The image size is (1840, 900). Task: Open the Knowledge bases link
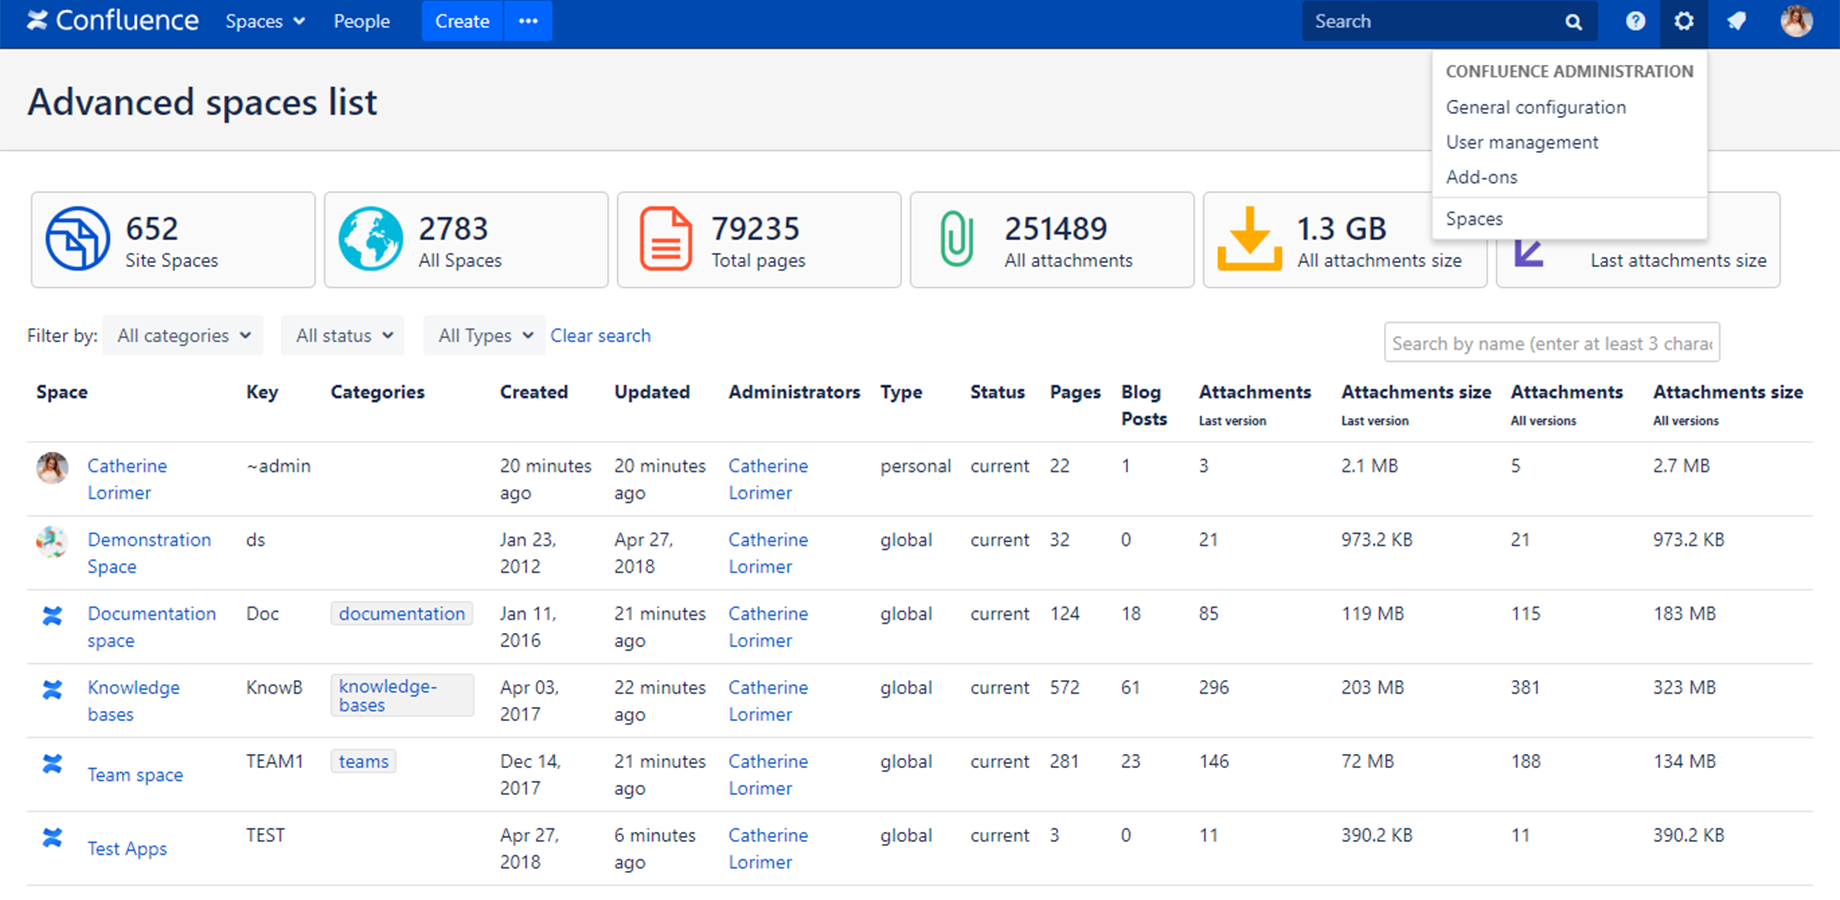click(x=133, y=701)
